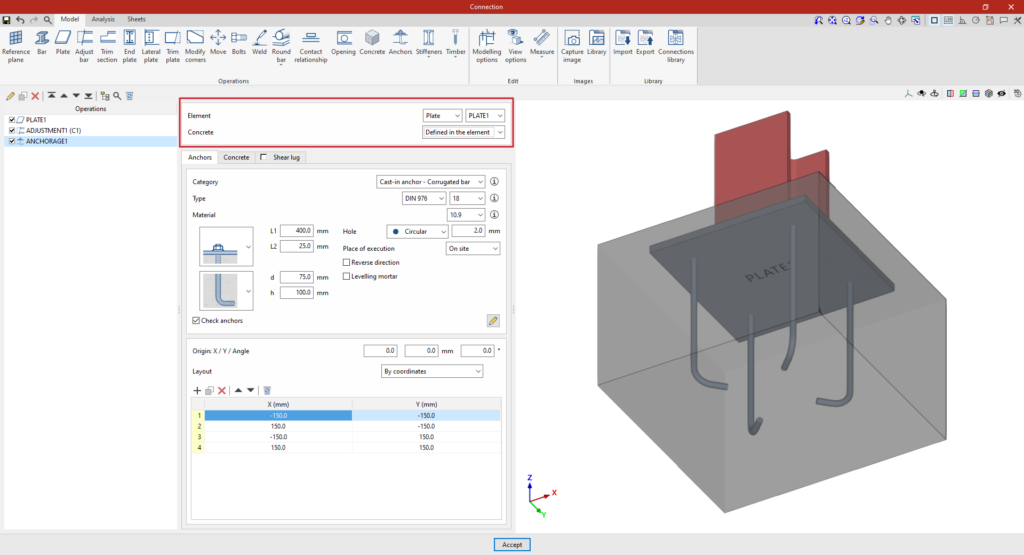Open the Concrete tab in panel

click(x=236, y=157)
